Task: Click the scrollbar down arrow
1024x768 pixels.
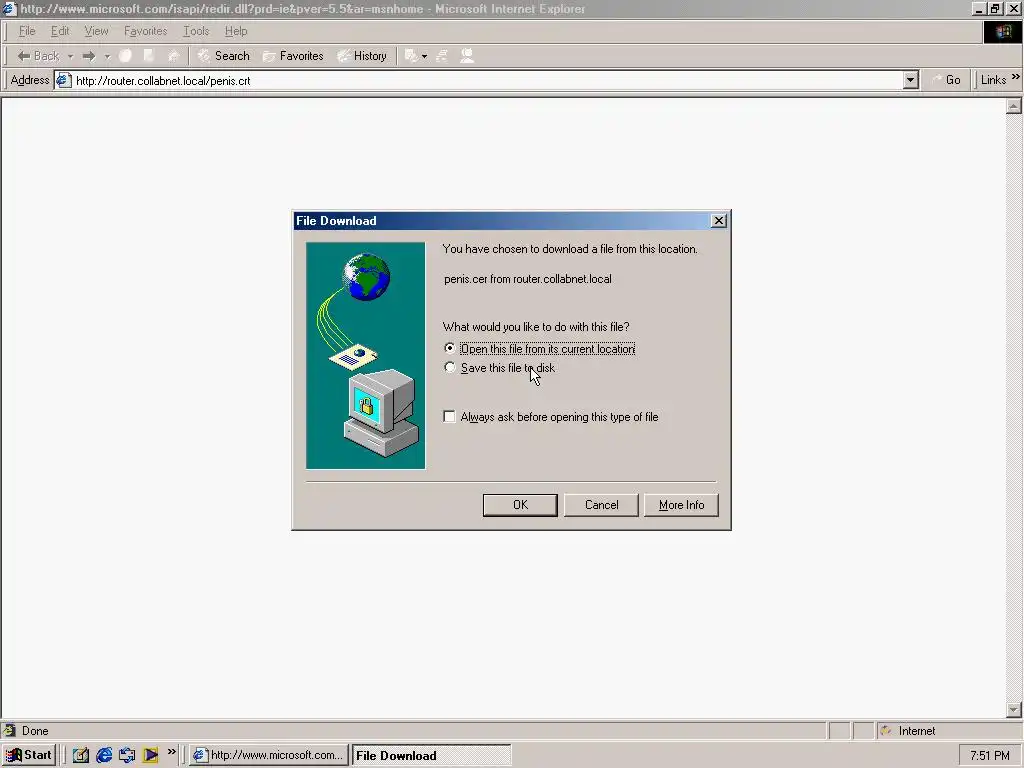Action: coord(1014,709)
